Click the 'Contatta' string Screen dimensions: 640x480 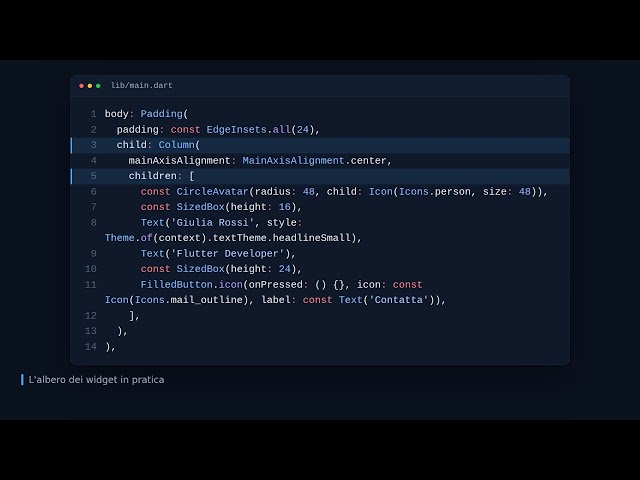tap(399, 300)
